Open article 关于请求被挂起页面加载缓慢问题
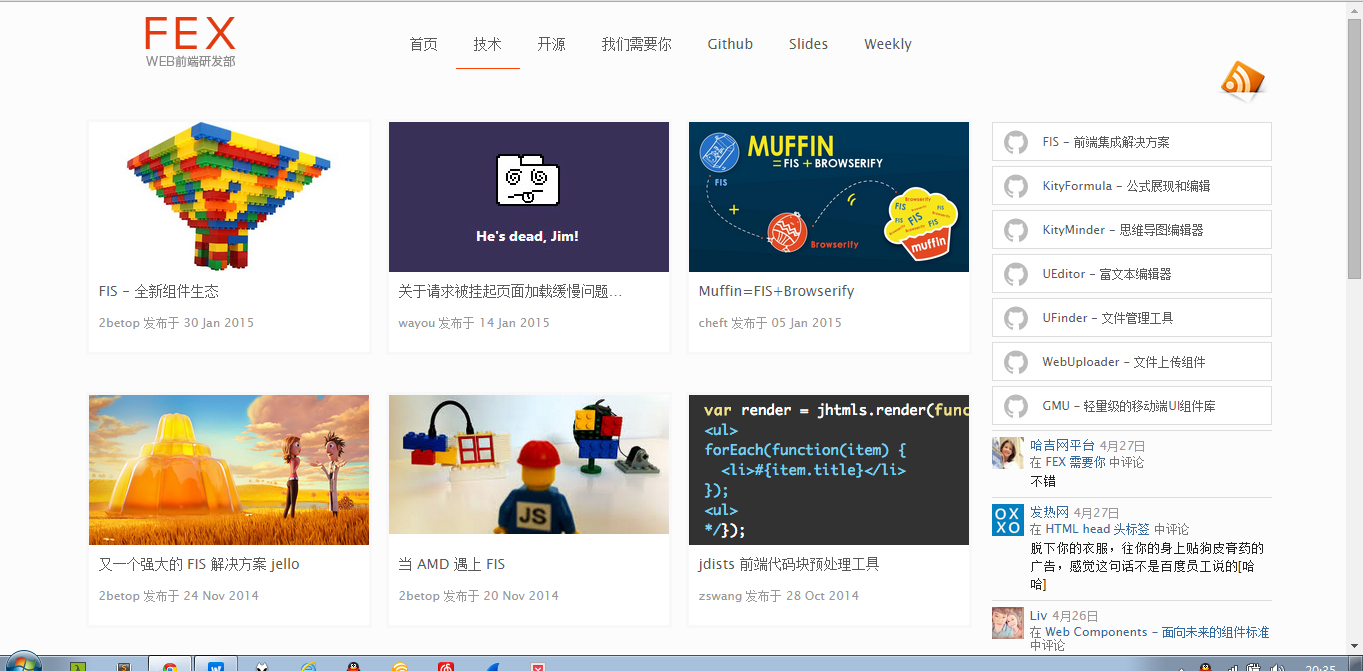This screenshot has height=671, width=1363. pos(510,291)
